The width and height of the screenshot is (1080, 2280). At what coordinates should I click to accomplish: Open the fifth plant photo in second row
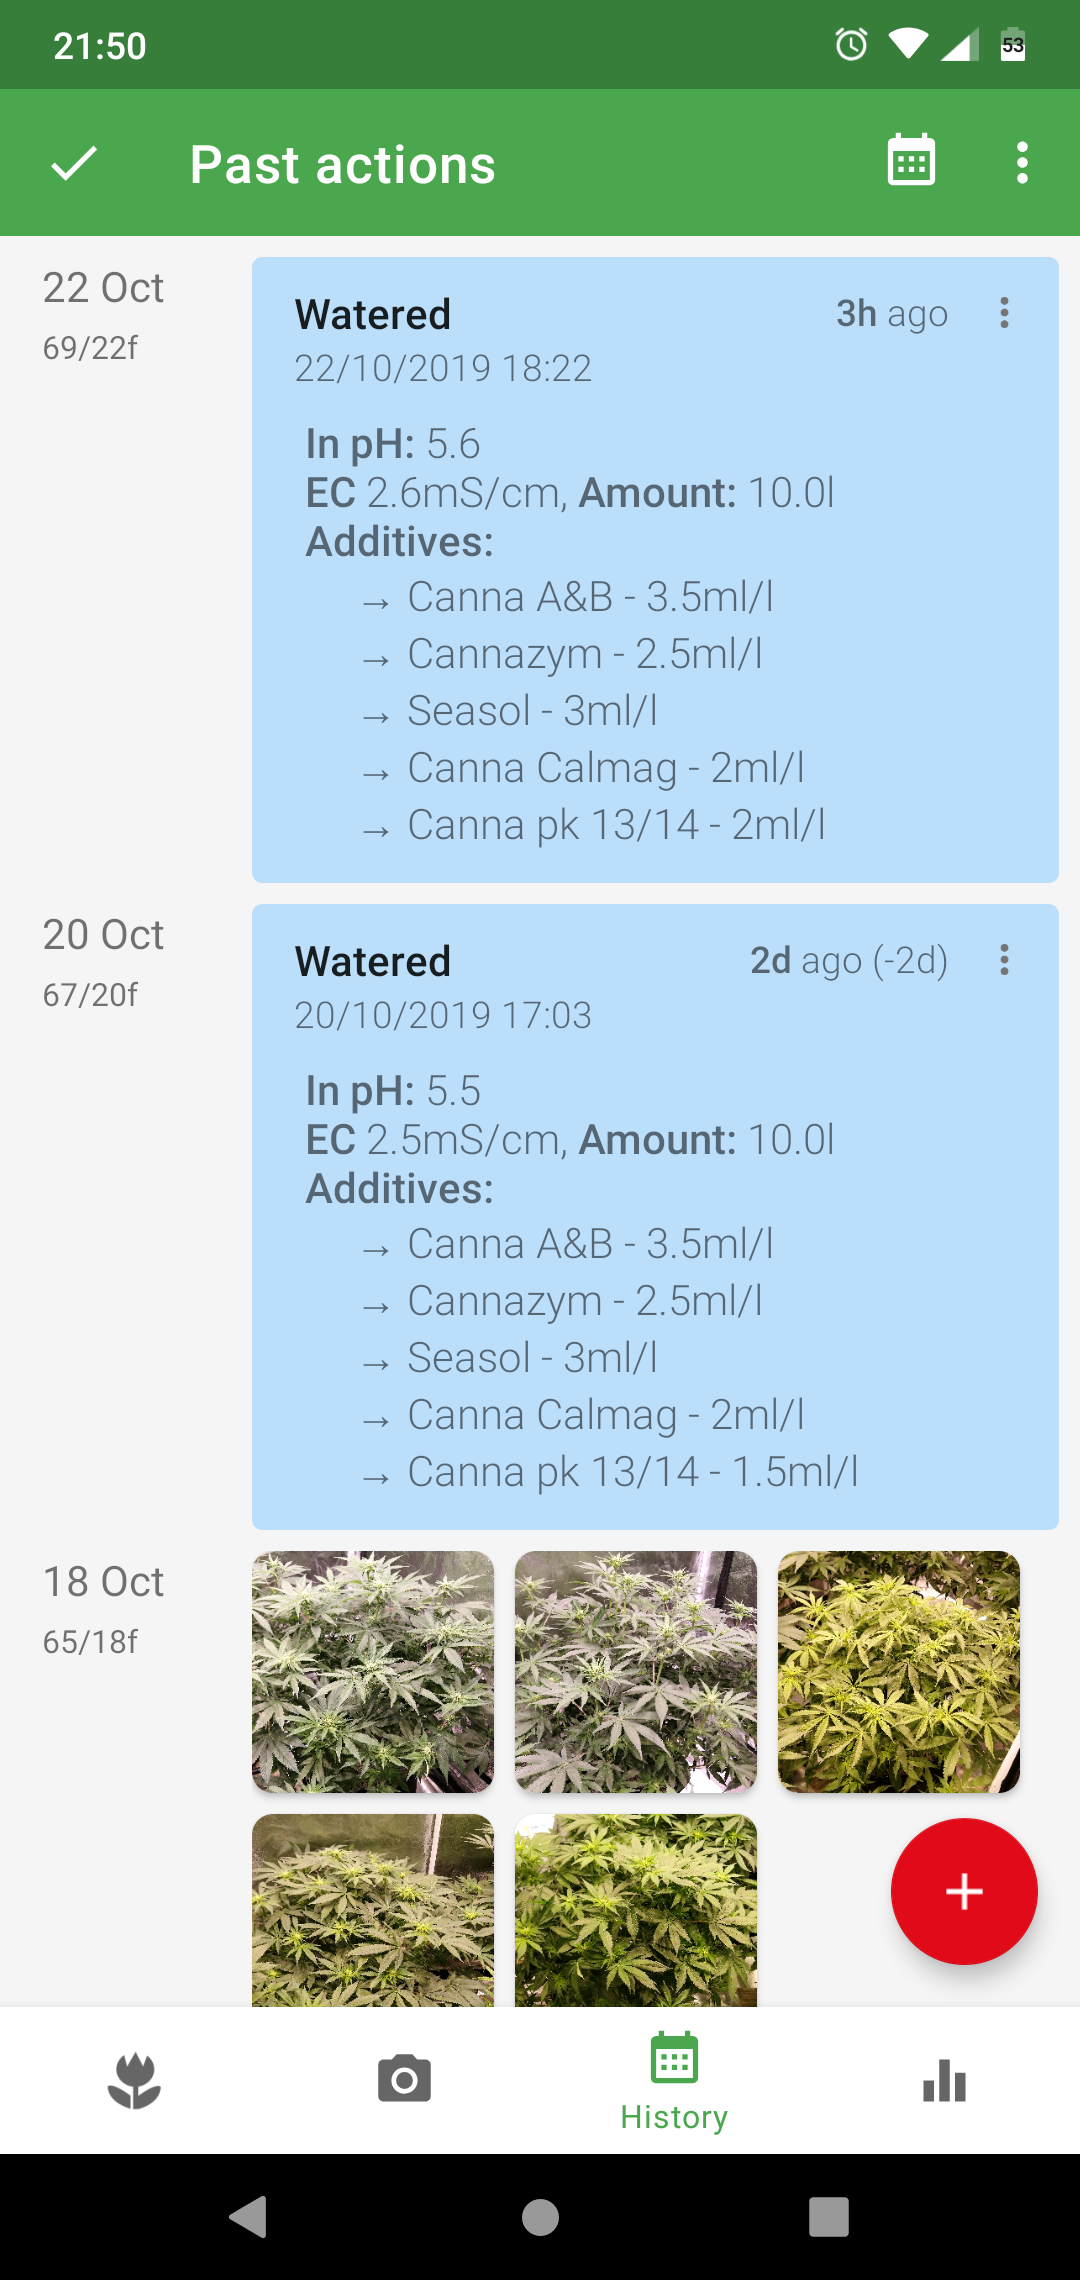(636, 1910)
